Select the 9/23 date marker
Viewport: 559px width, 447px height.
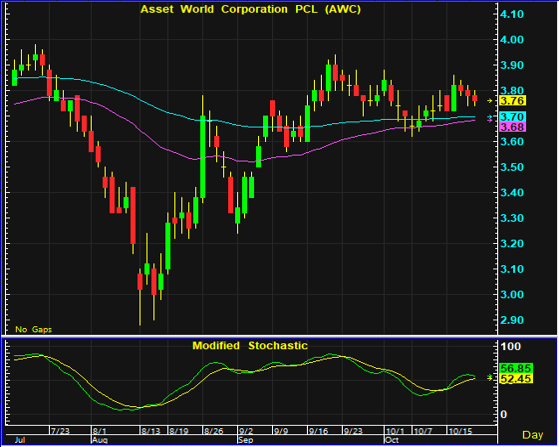(353, 431)
